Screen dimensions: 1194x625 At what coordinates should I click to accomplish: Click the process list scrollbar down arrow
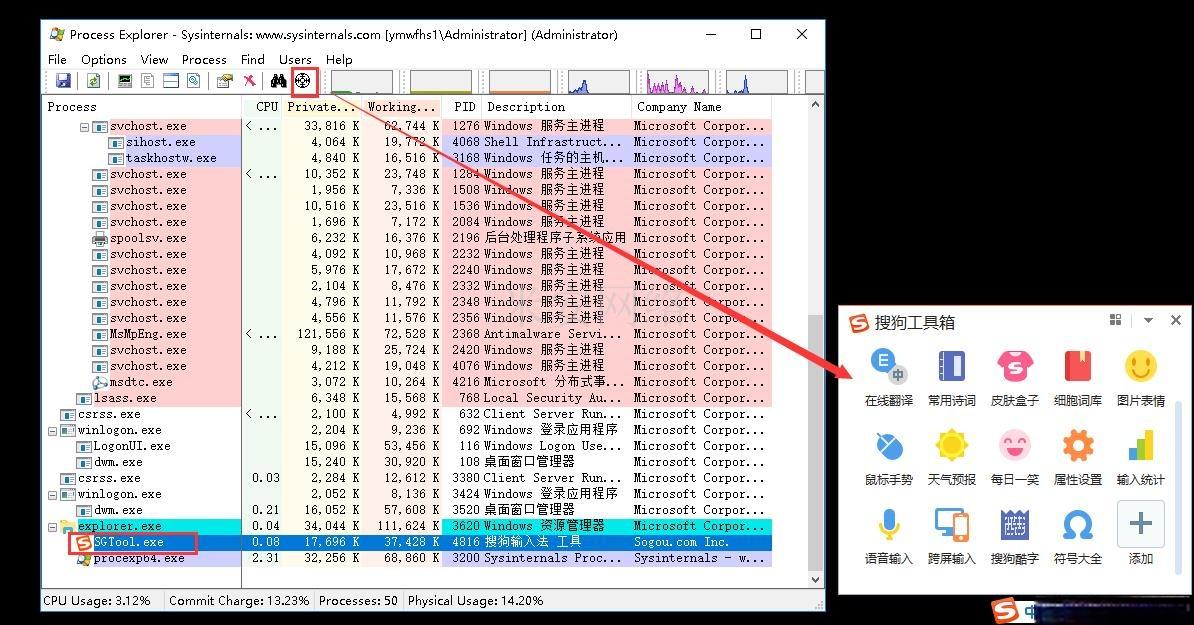point(816,579)
